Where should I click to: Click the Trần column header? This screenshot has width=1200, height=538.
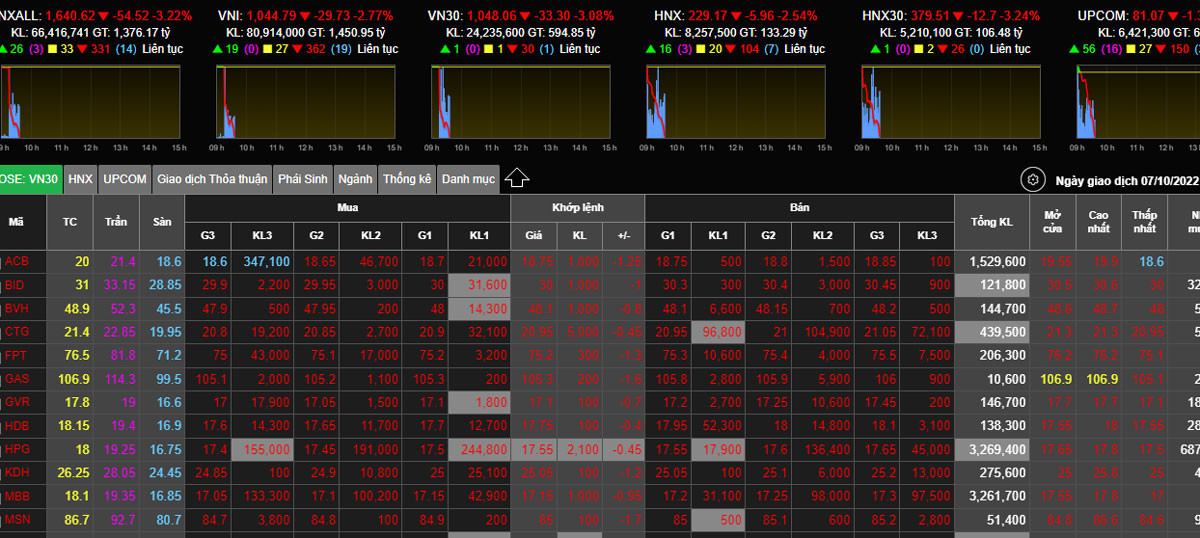click(116, 222)
